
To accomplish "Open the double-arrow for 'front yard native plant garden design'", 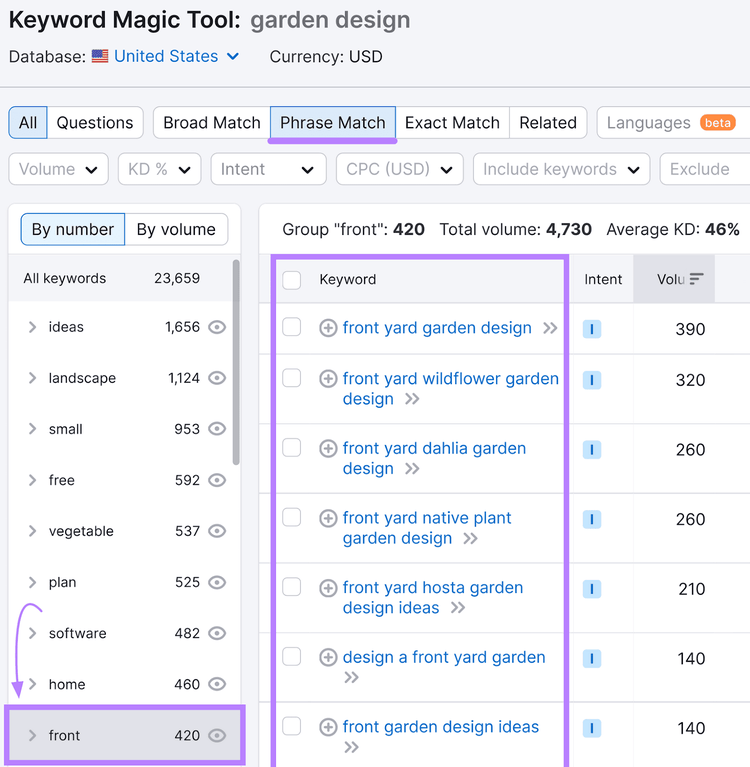I will (470, 539).
